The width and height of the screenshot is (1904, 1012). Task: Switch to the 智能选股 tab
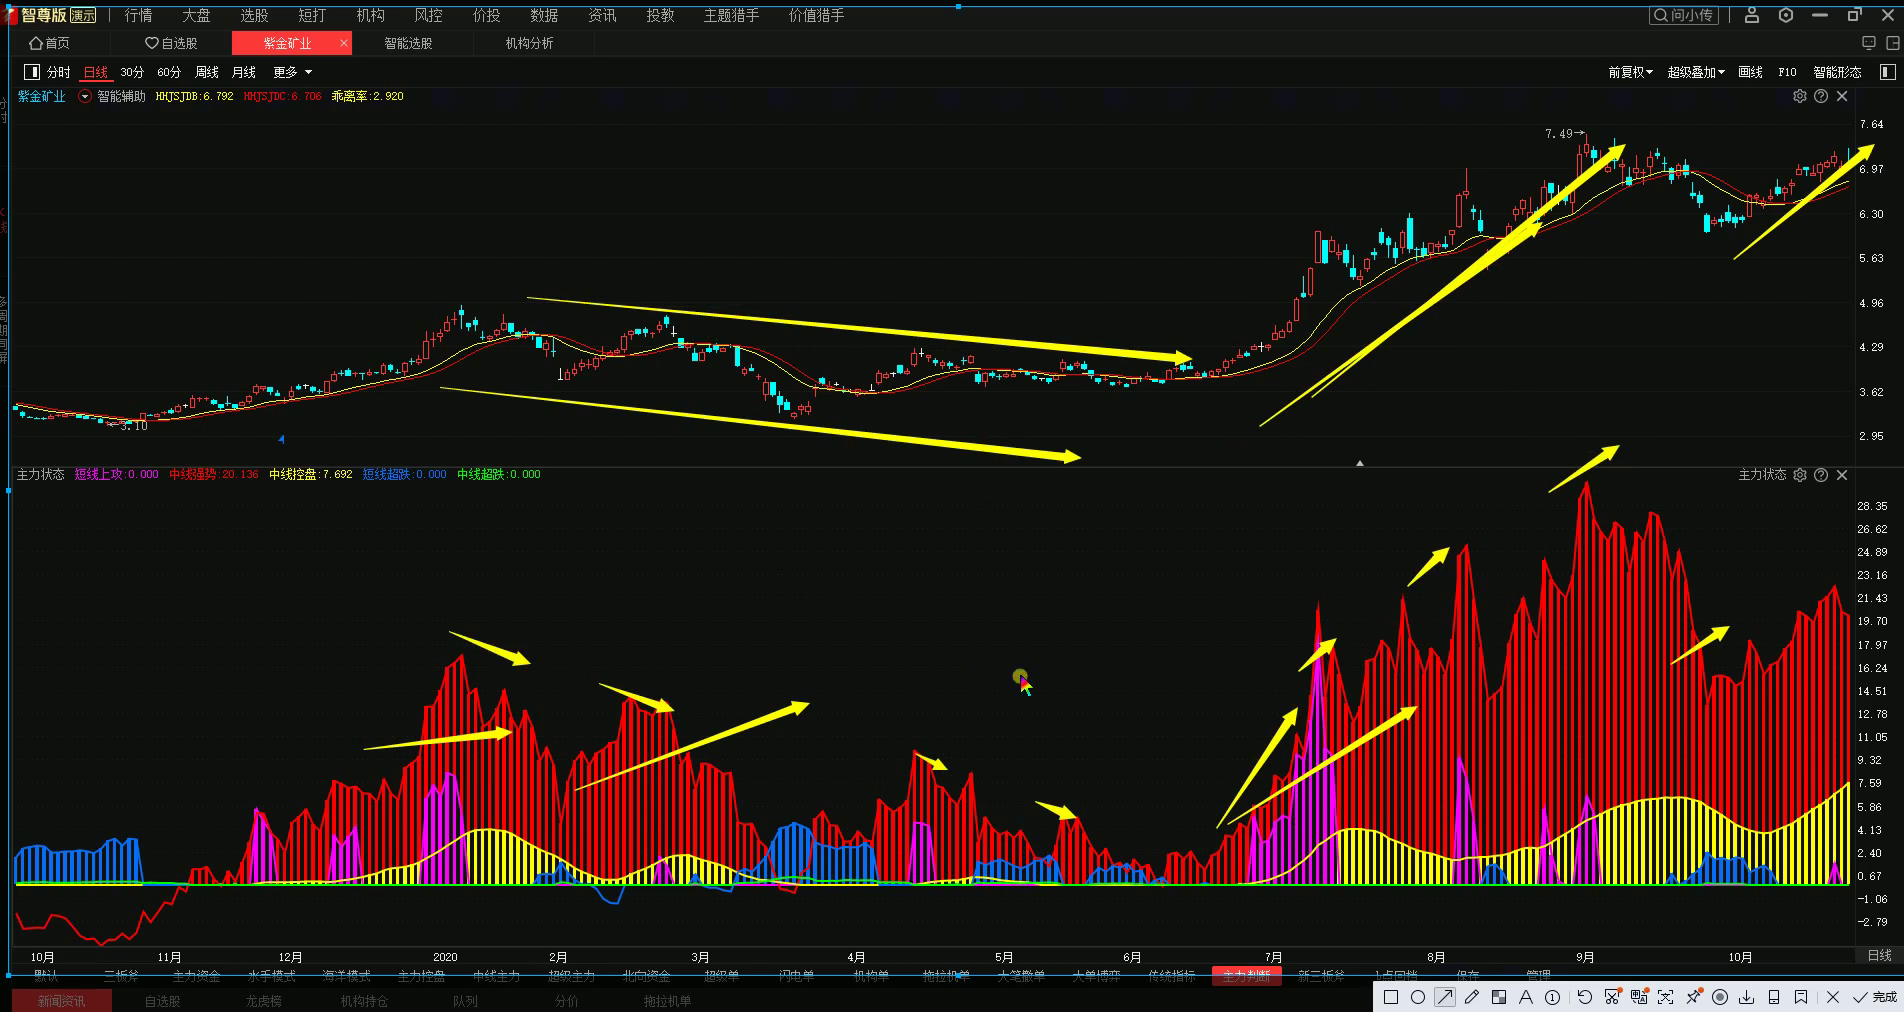coord(409,43)
